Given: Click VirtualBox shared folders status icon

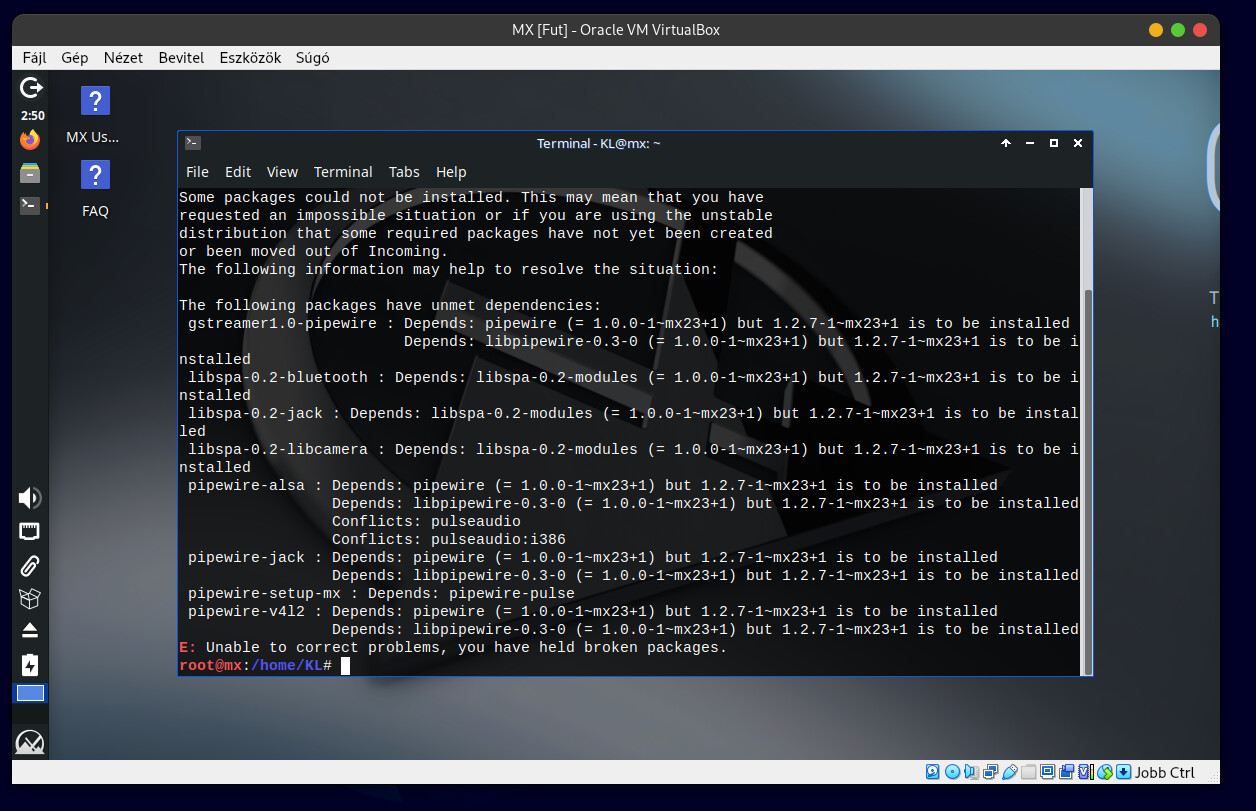Looking at the screenshot, I should [x=1028, y=772].
